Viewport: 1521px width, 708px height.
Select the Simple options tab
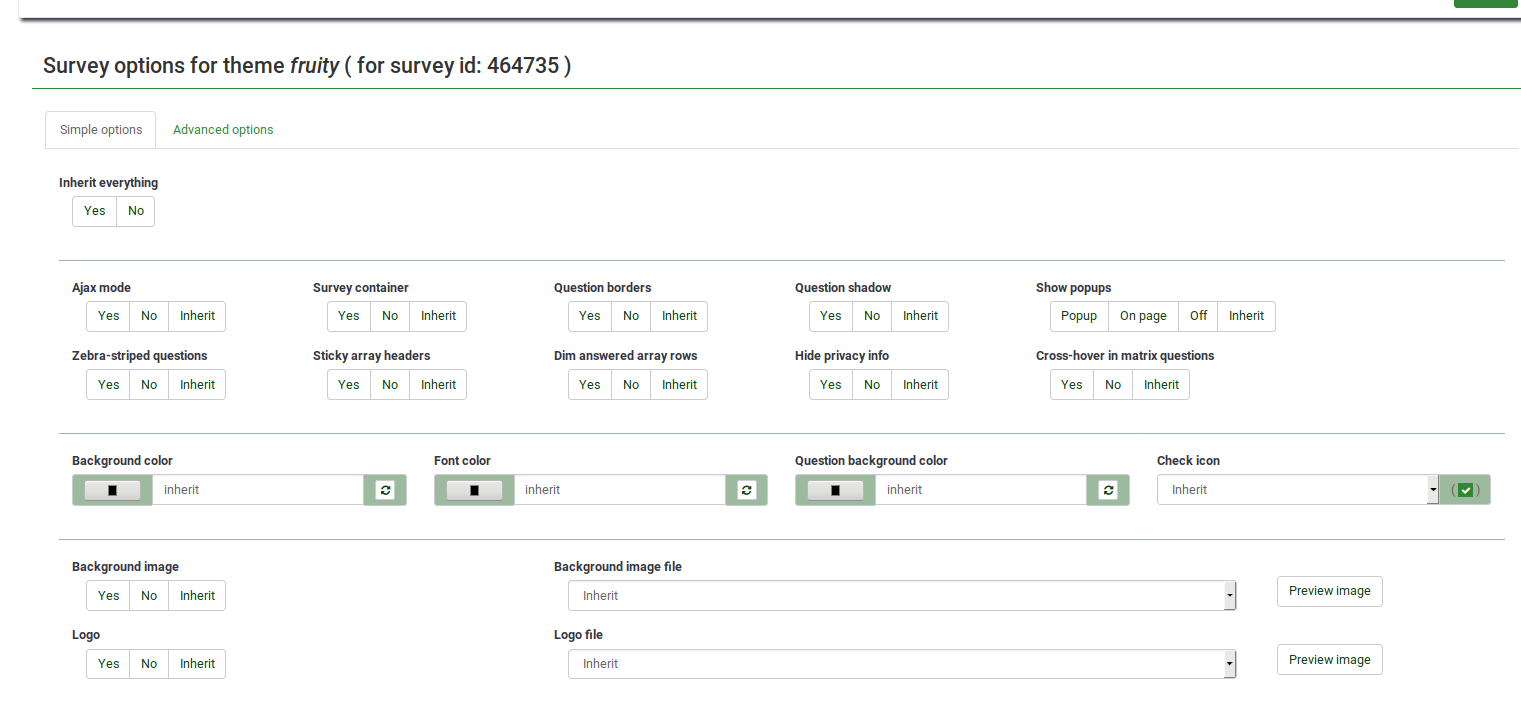click(x=101, y=130)
